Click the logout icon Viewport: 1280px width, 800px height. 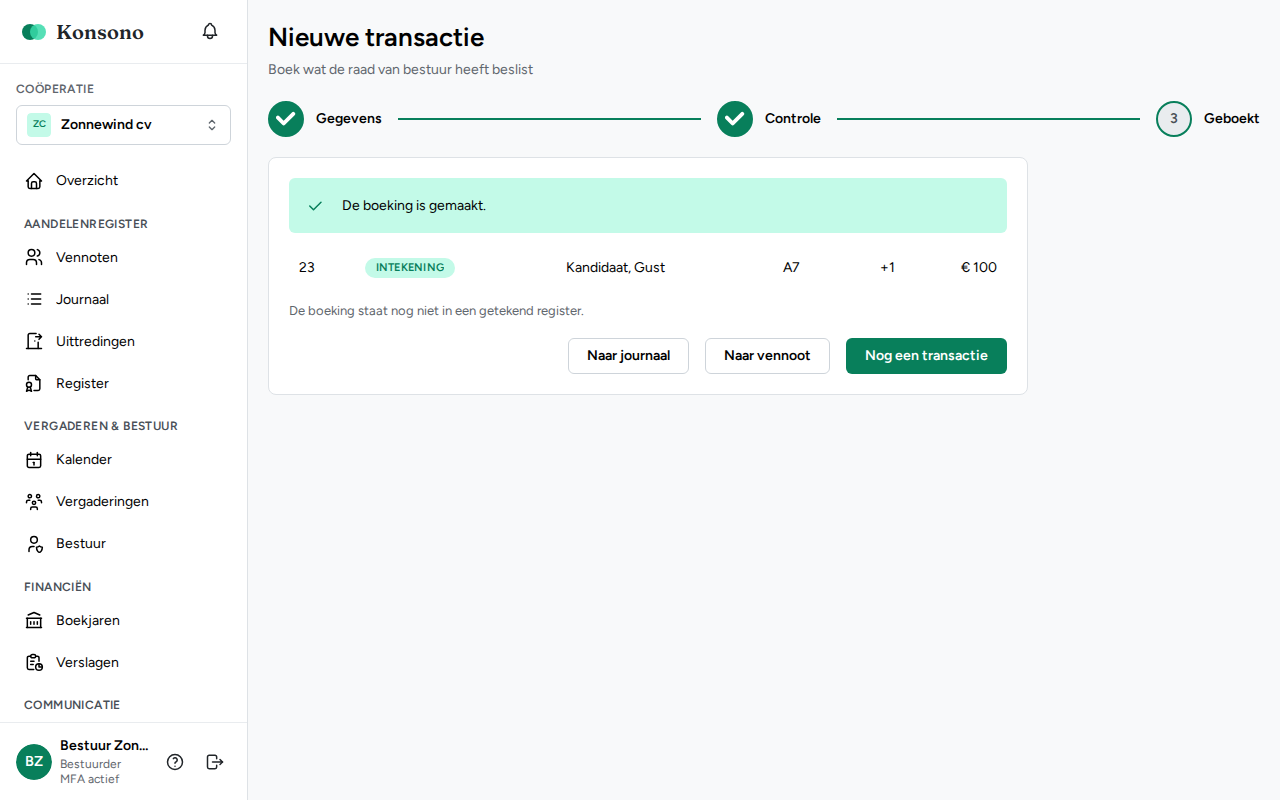215,762
